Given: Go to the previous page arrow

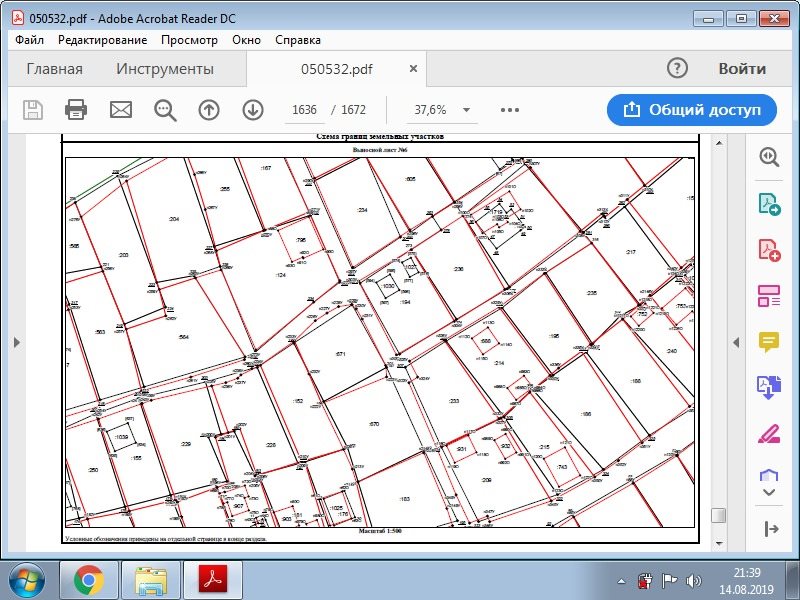Looking at the screenshot, I should point(209,110).
